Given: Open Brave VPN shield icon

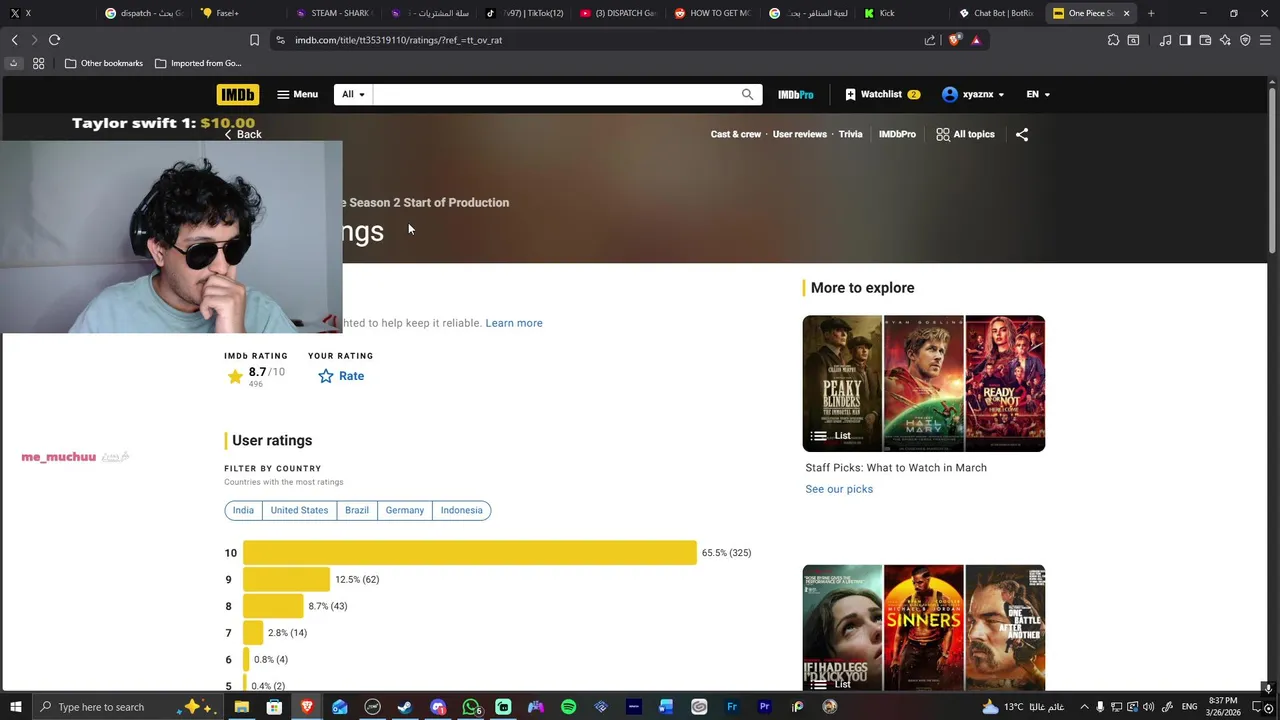Looking at the screenshot, I should [x=1245, y=40].
